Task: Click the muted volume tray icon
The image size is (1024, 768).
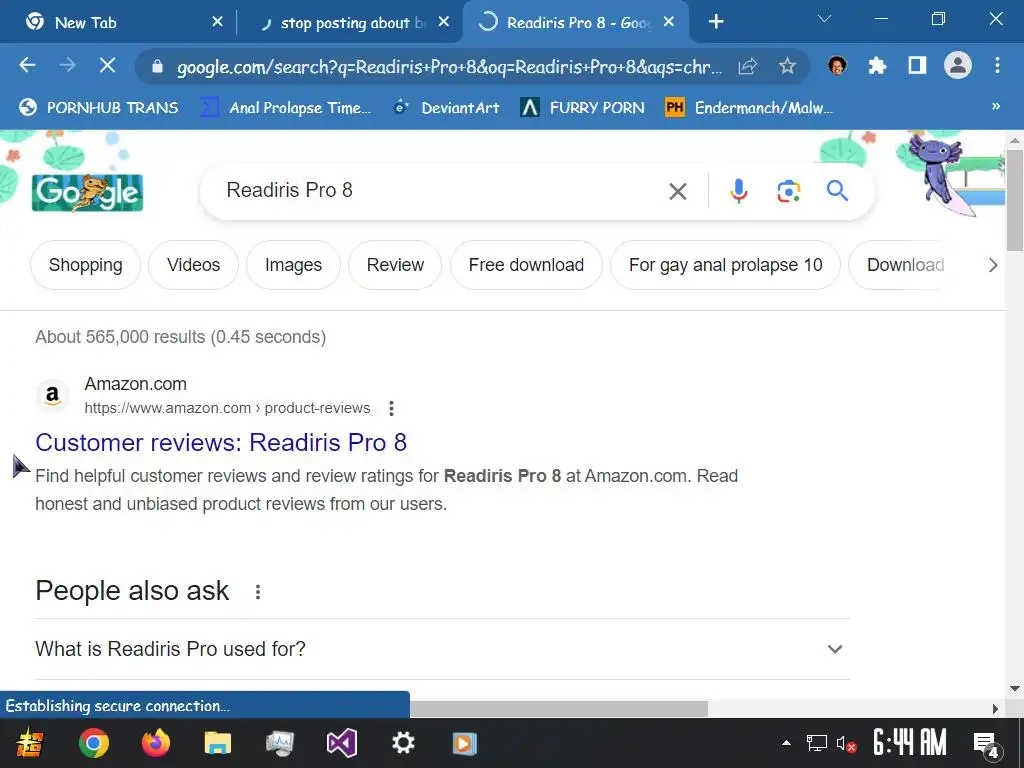Action: [x=846, y=744]
